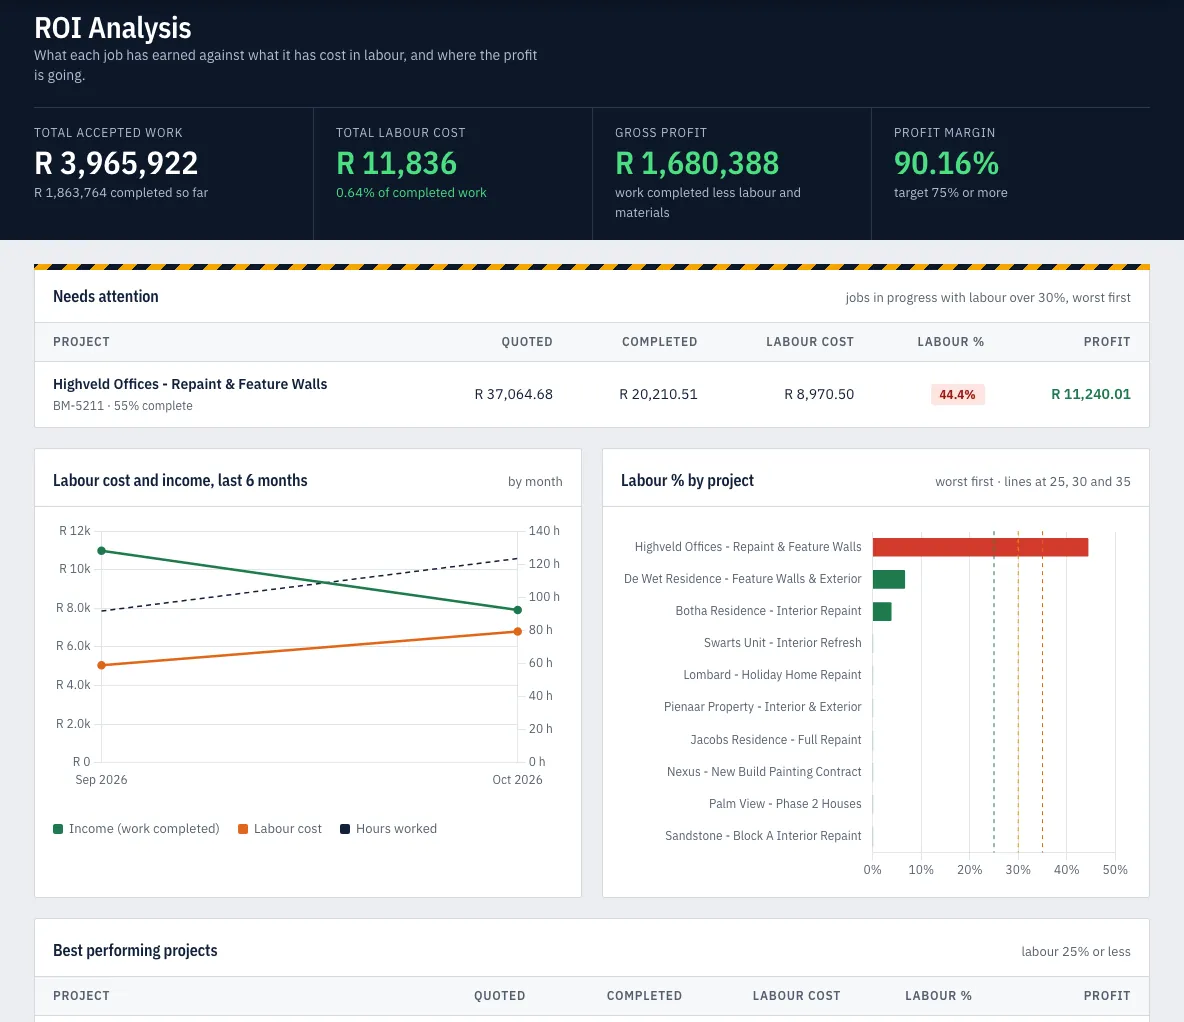Click COMPLETED header in Best performing projects table
The image size is (1184, 1022).
(644, 996)
